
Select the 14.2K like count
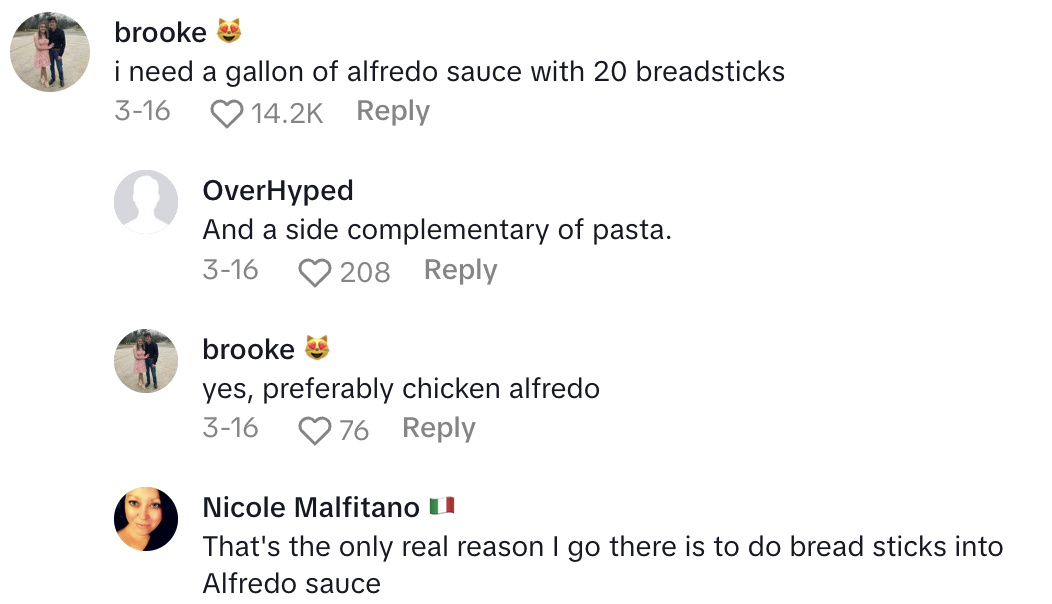[287, 113]
